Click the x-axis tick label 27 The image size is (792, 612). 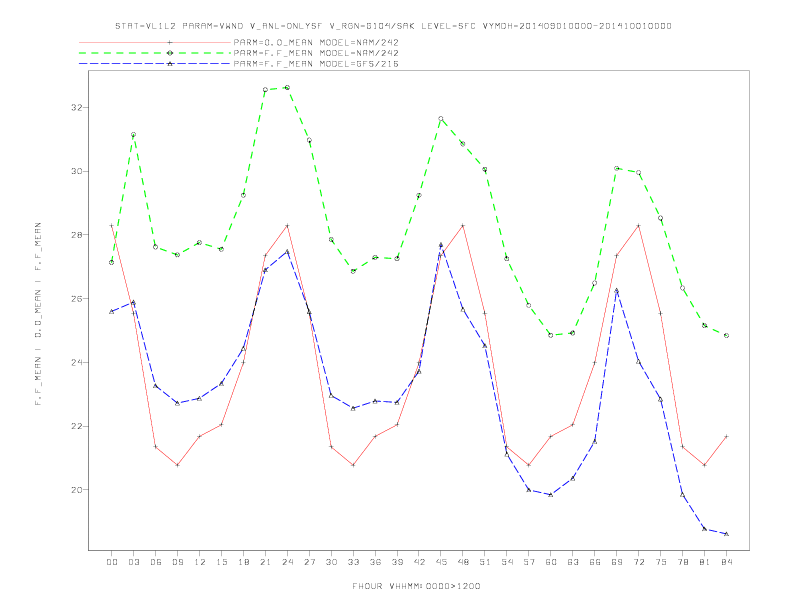309,562
